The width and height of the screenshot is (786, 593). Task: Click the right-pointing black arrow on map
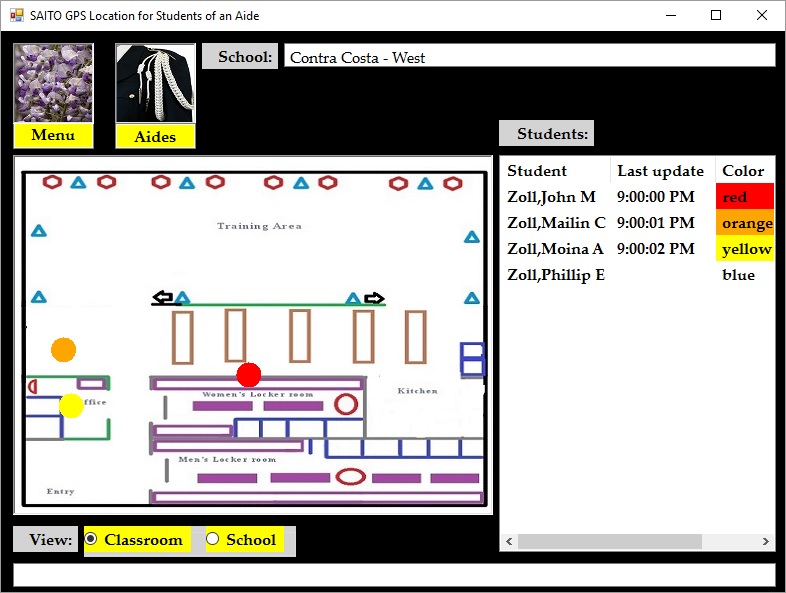pyautogui.click(x=374, y=298)
